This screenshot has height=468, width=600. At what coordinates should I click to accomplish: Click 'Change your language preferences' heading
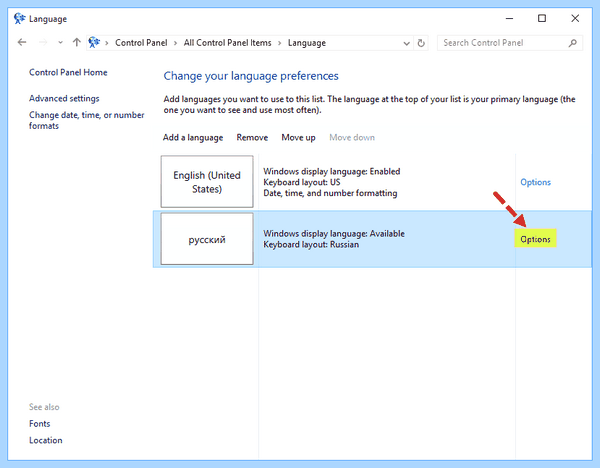pyautogui.click(x=251, y=76)
